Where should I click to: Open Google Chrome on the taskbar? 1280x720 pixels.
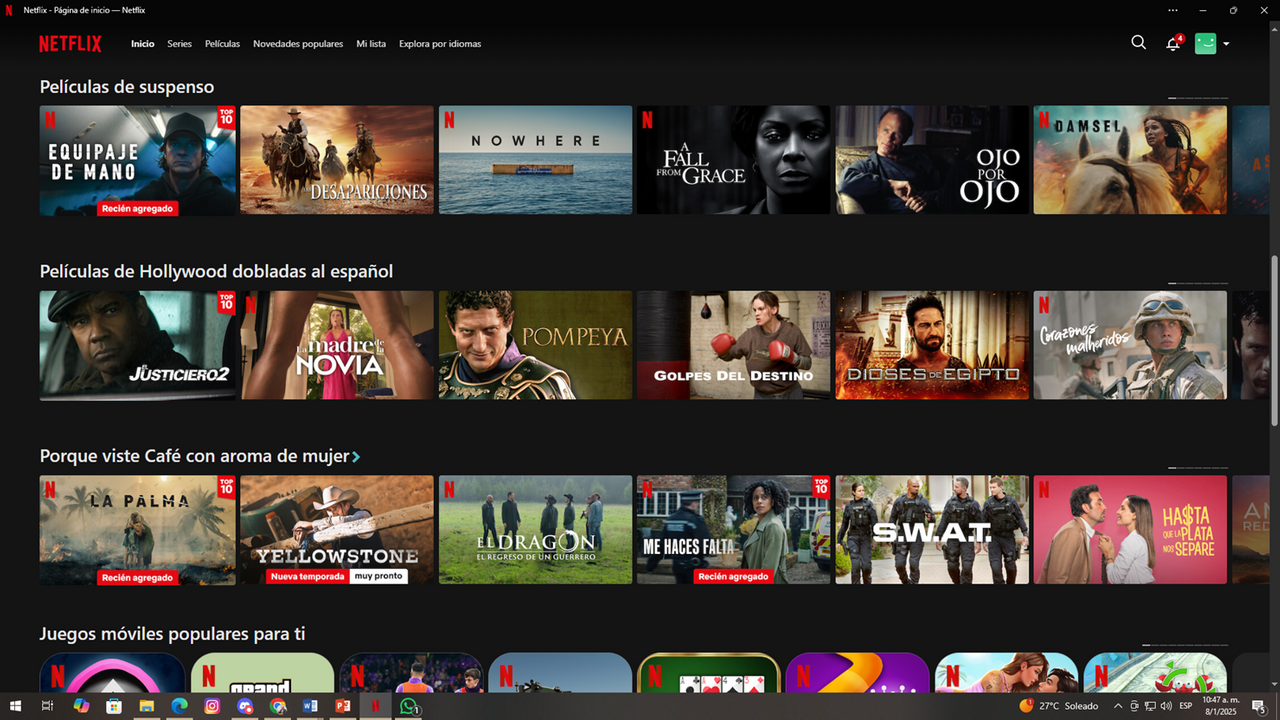[278, 706]
